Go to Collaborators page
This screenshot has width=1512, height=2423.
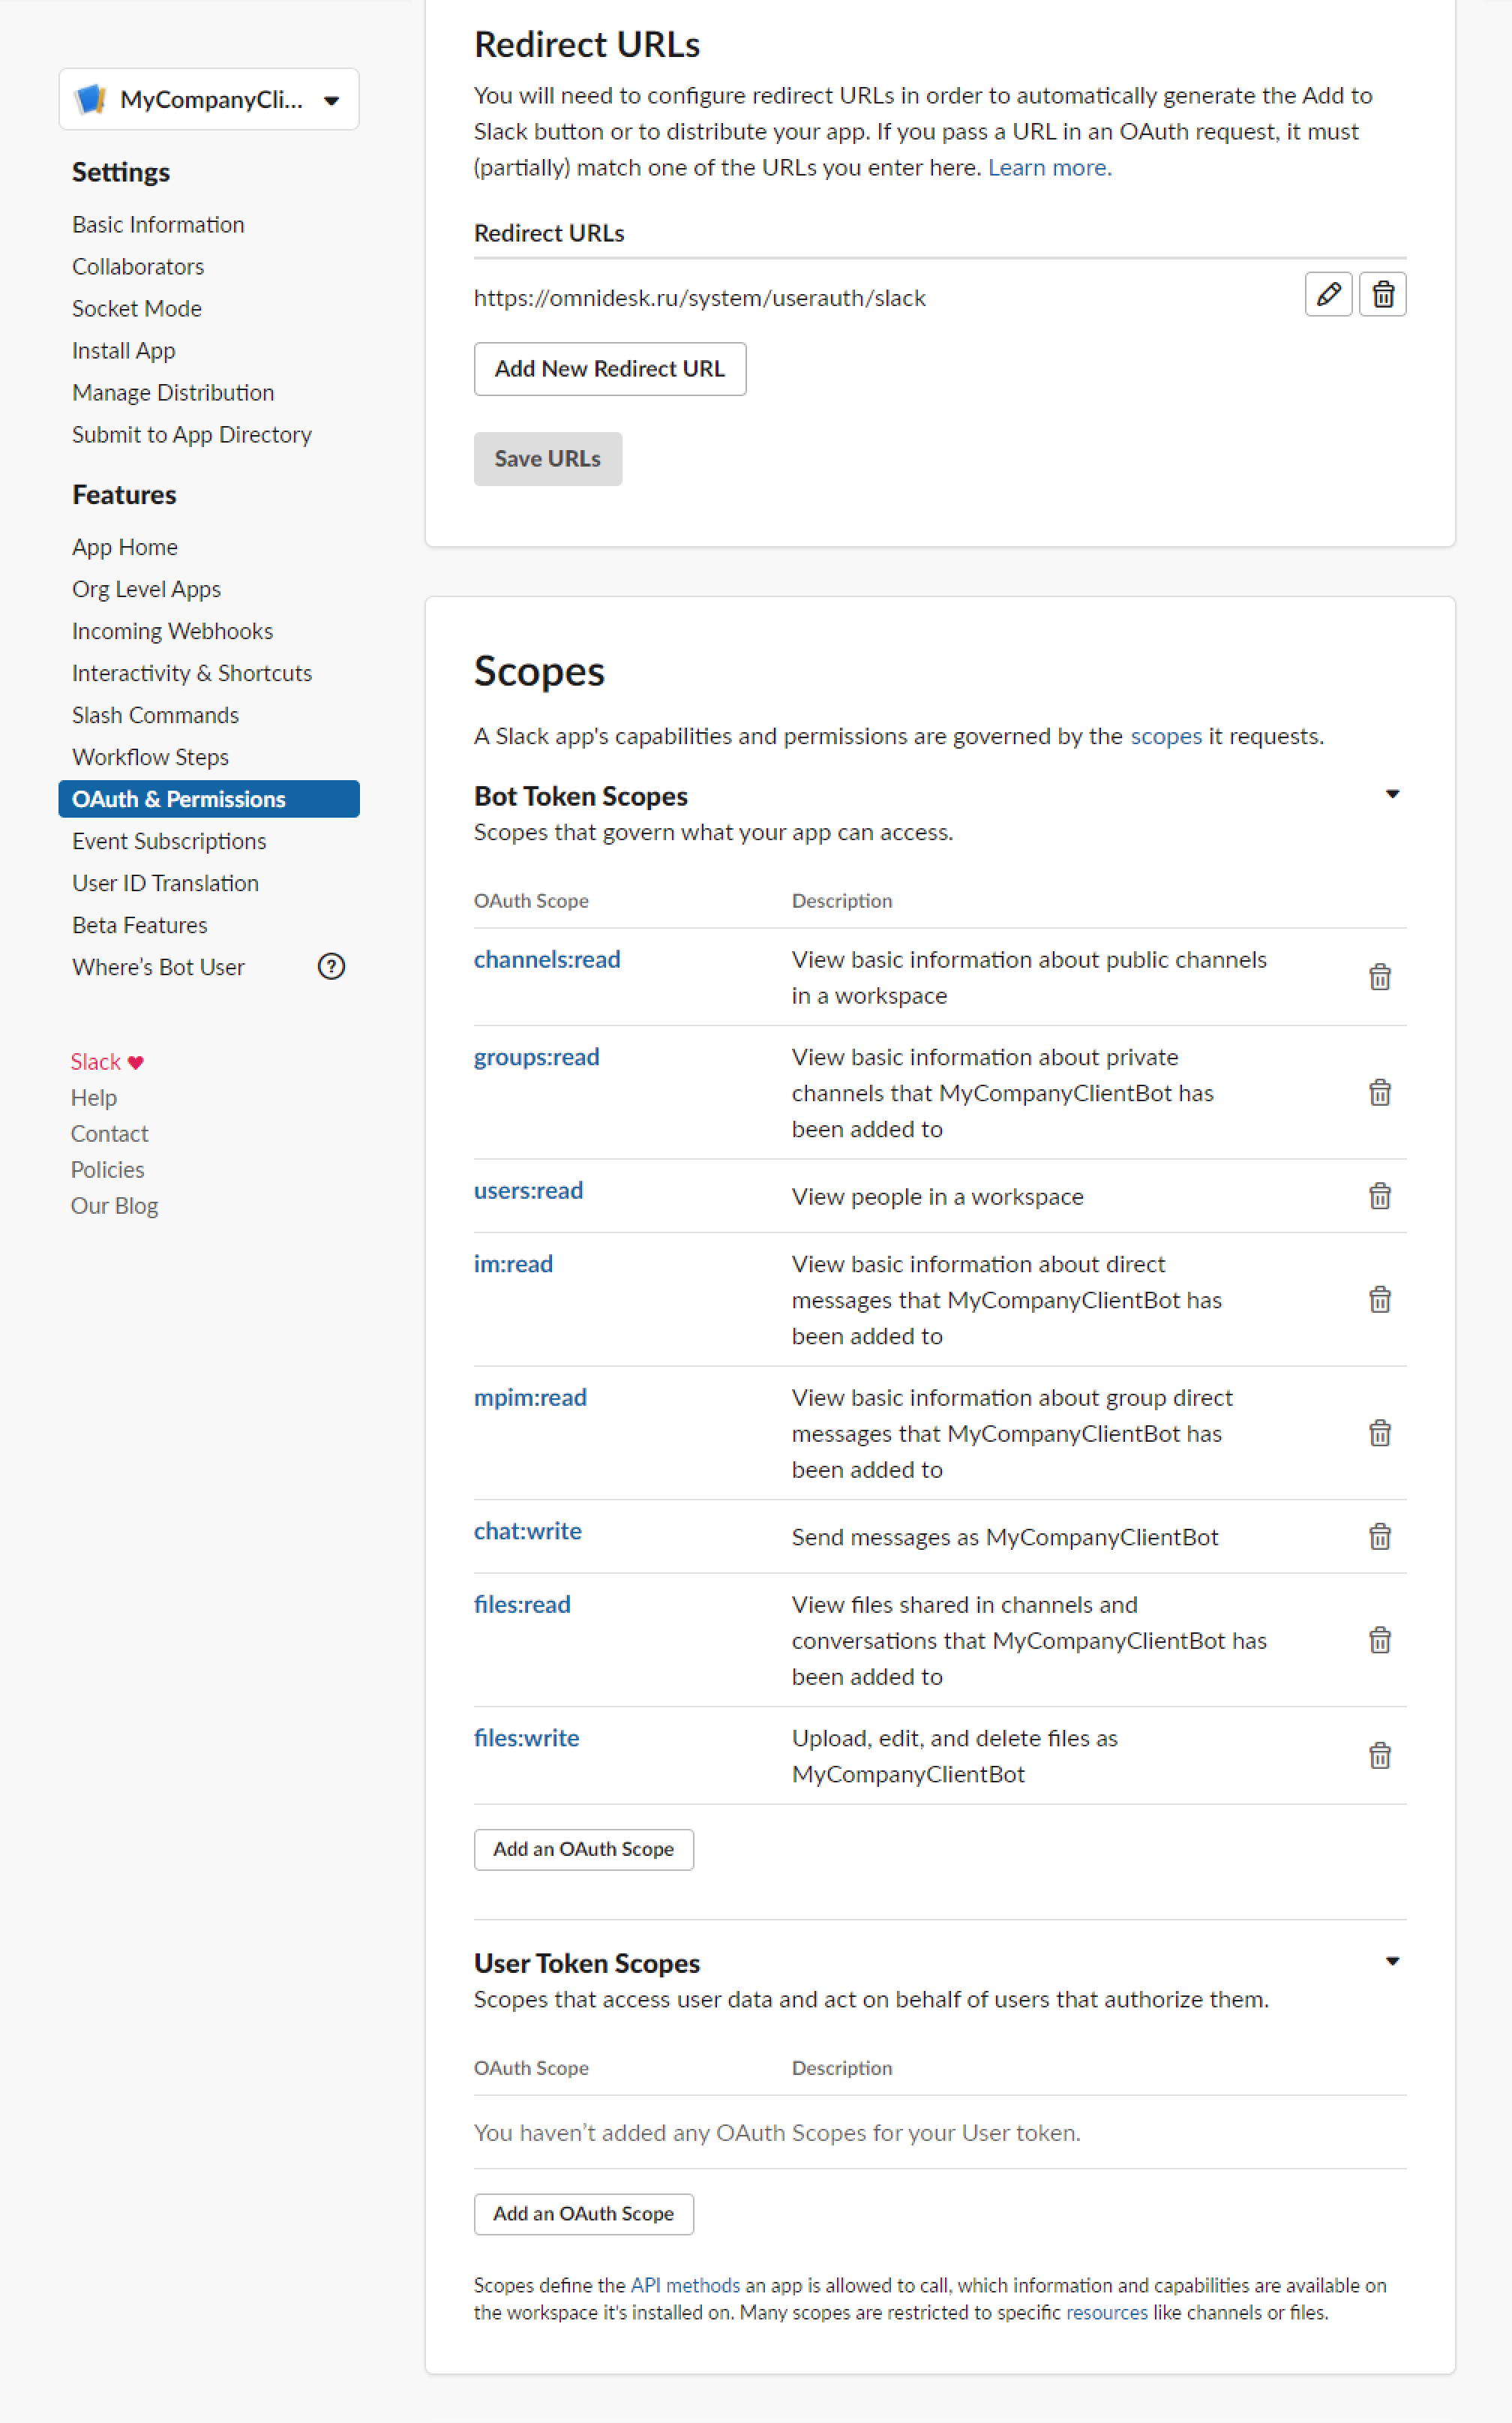(x=138, y=266)
